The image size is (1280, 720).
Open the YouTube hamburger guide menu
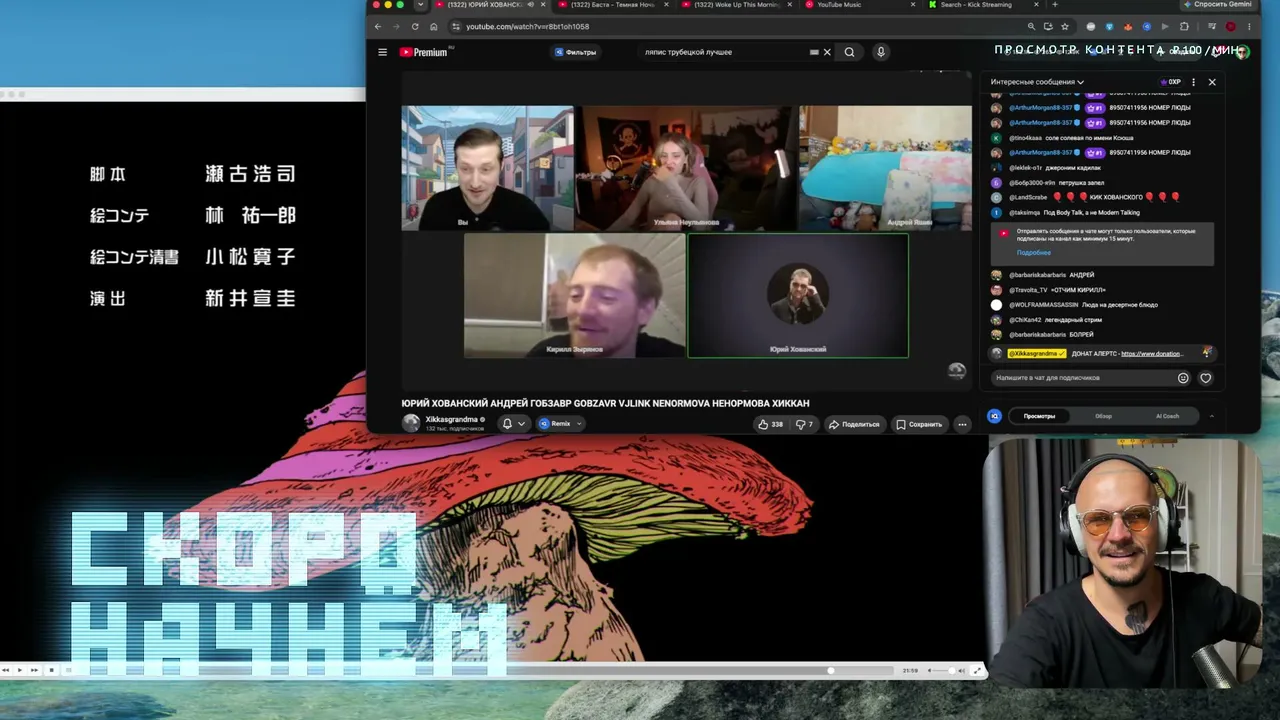tap(382, 52)
